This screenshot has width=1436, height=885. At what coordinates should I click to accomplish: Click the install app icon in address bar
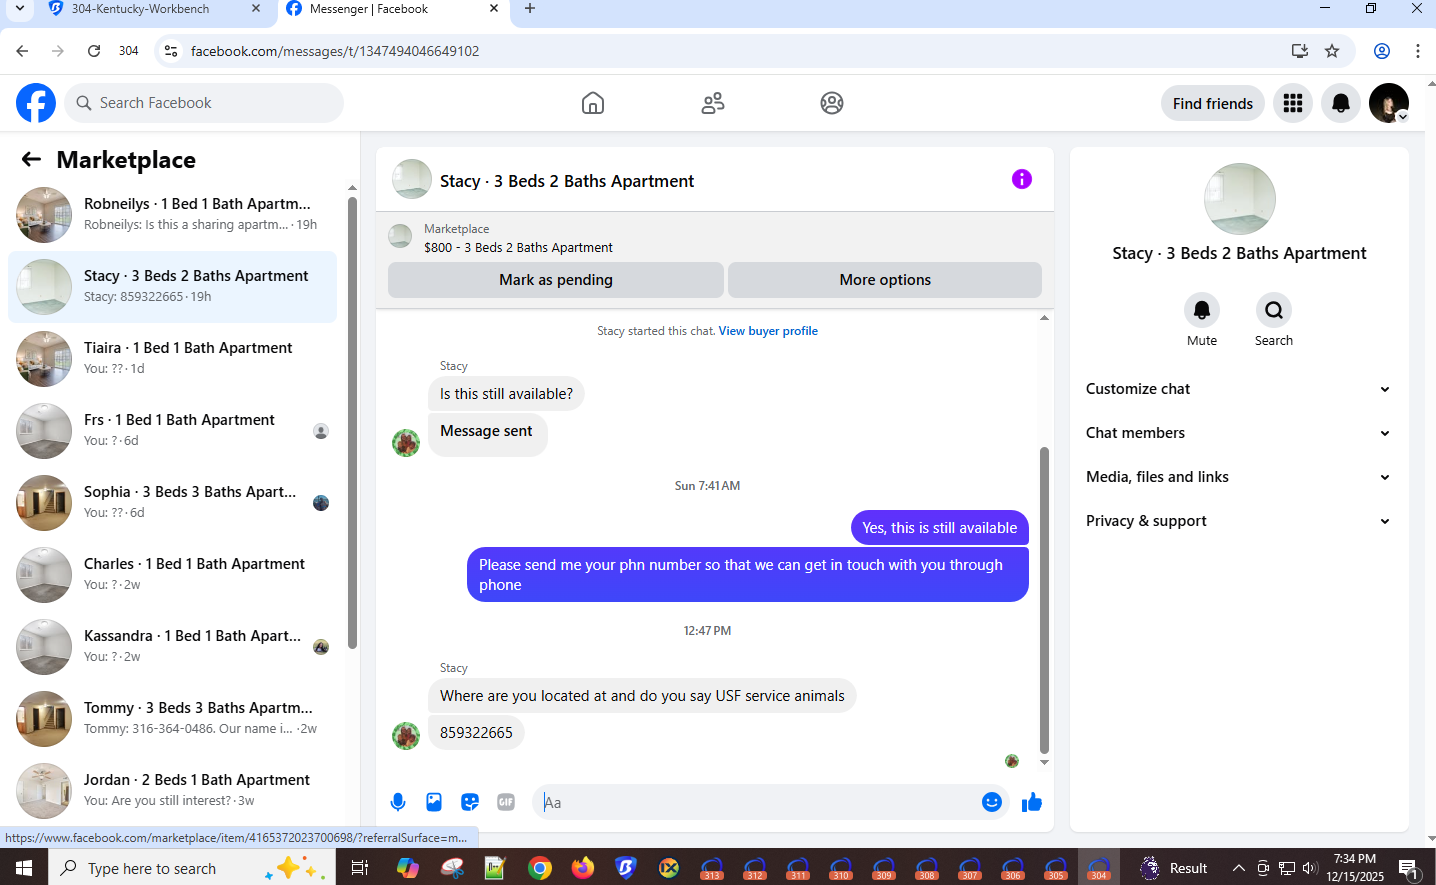(x=1300, y=51)
